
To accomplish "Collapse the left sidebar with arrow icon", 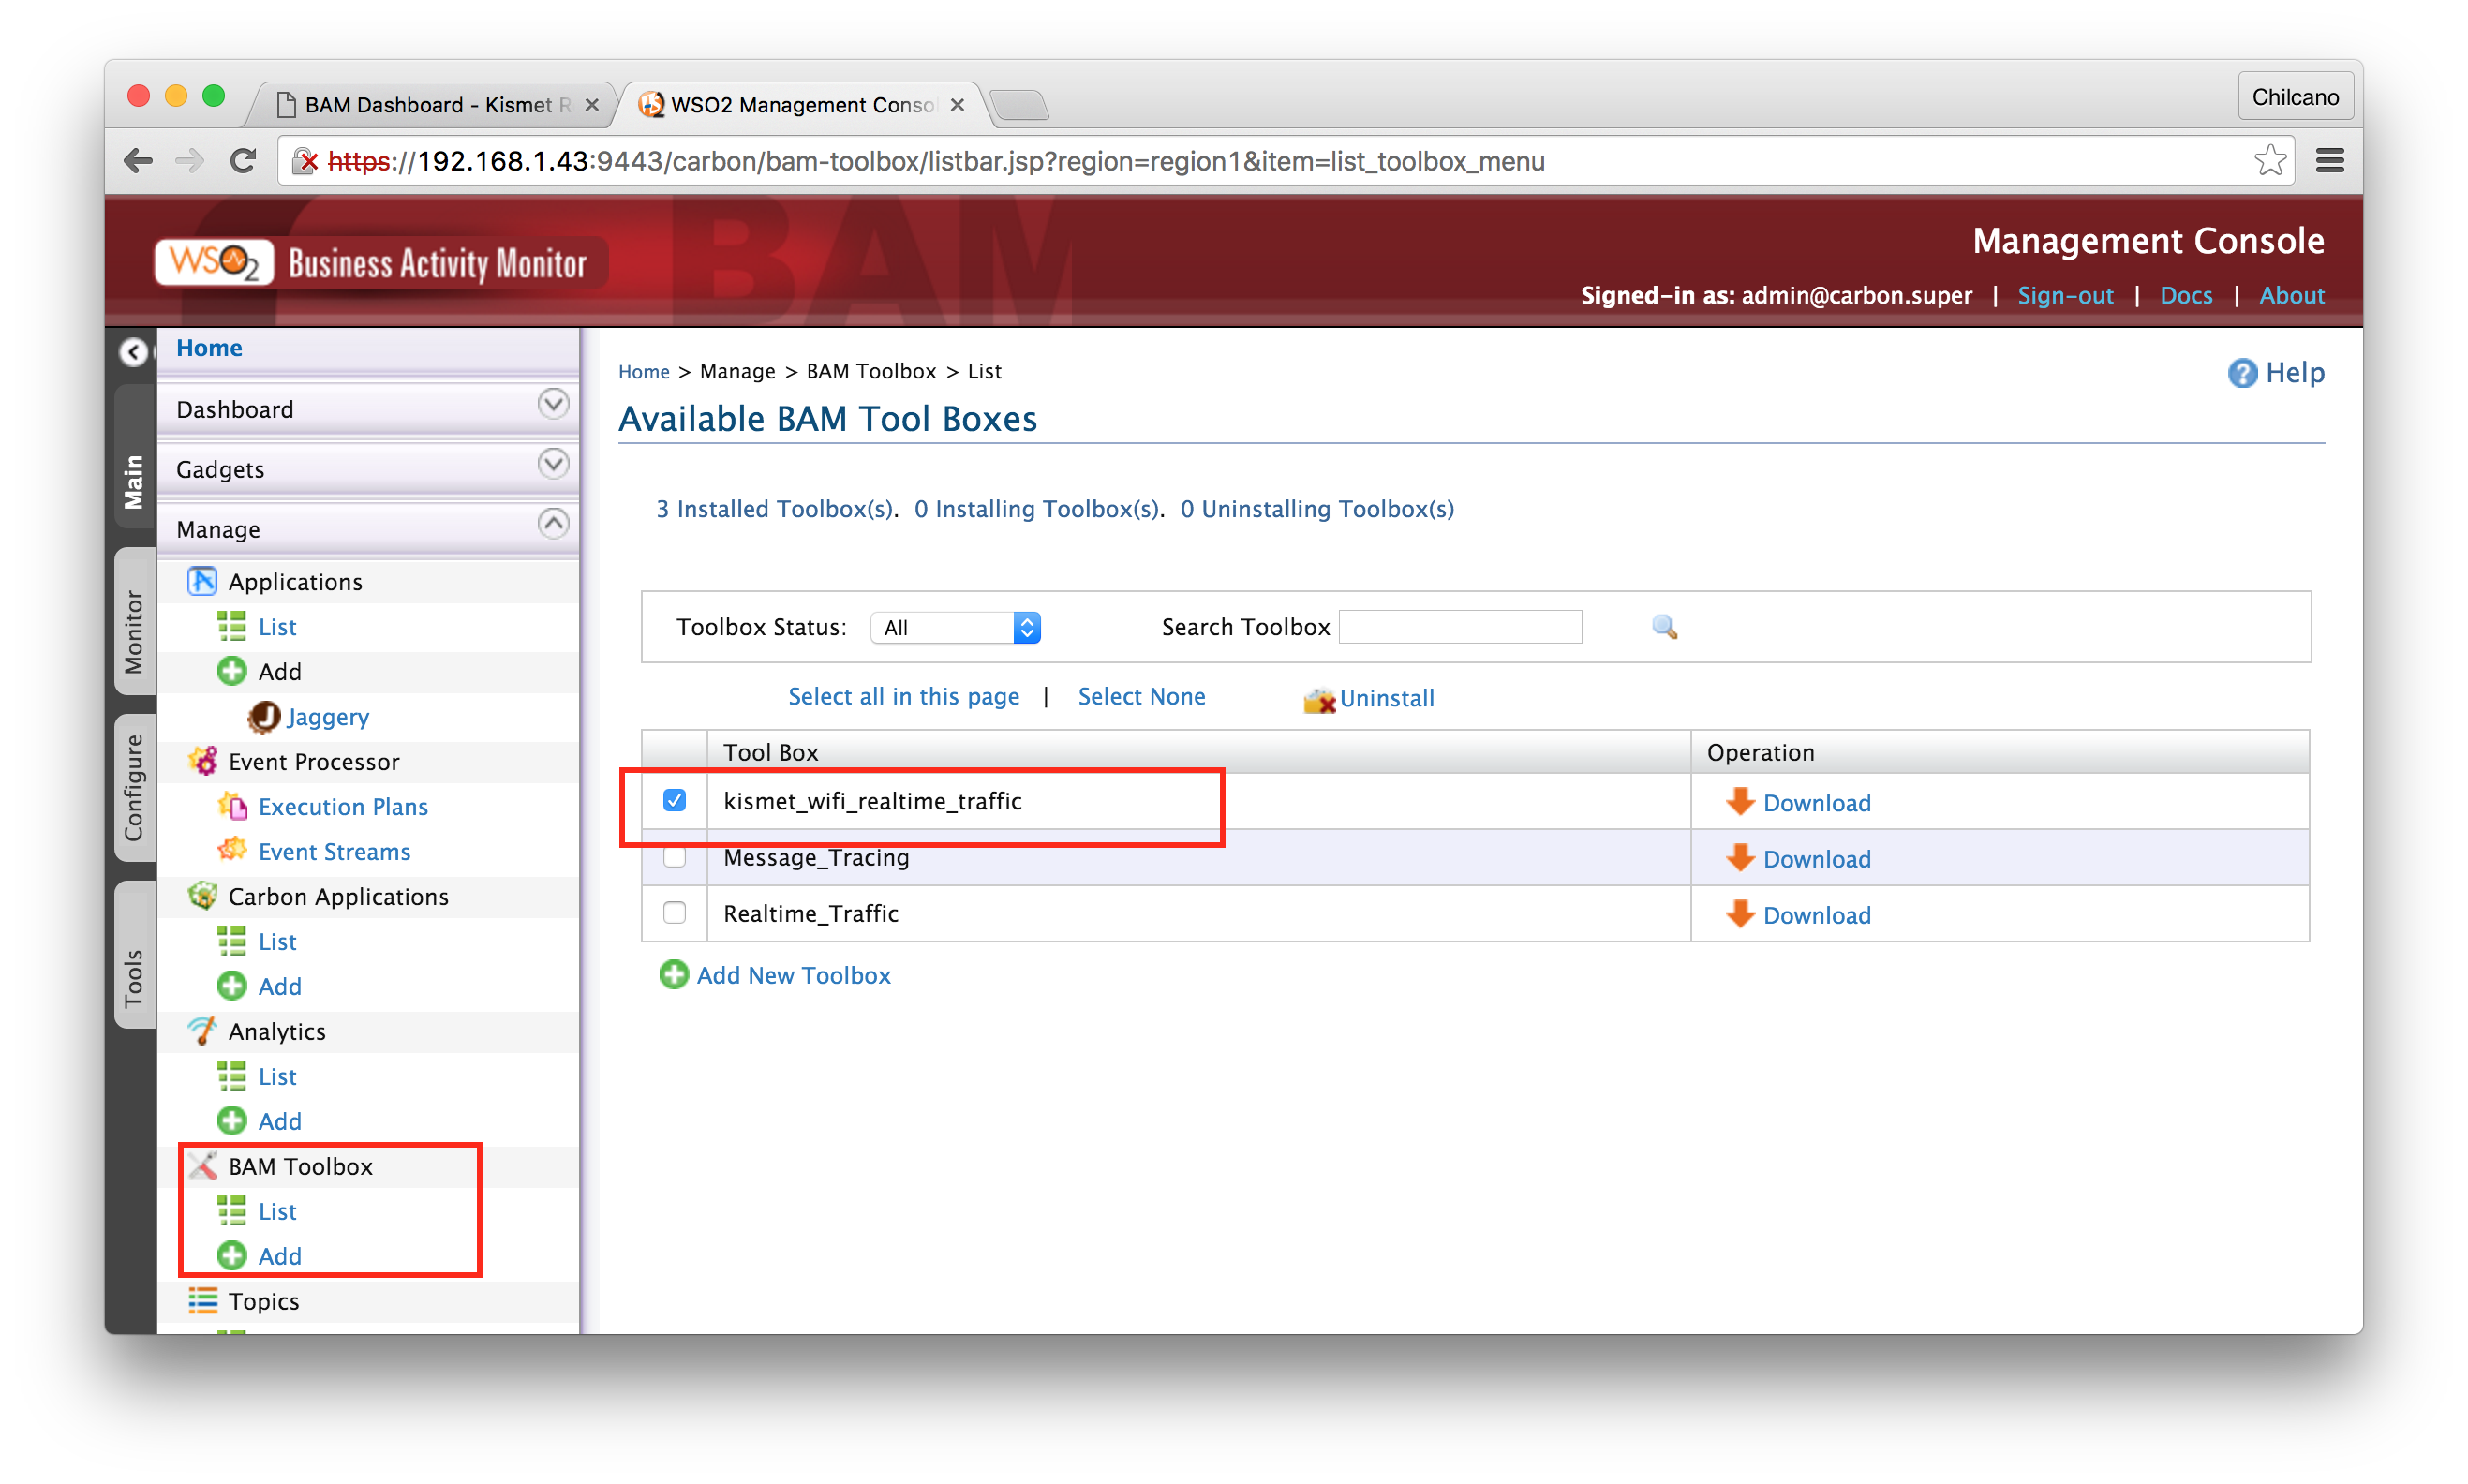I will 134,352.
